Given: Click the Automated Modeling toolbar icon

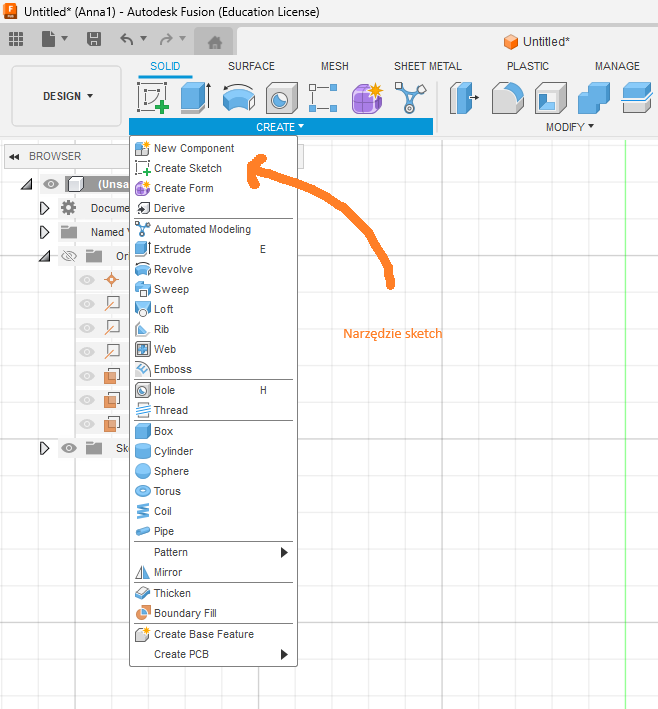Looking at the screenshot, I should click(x=410, y=97).
